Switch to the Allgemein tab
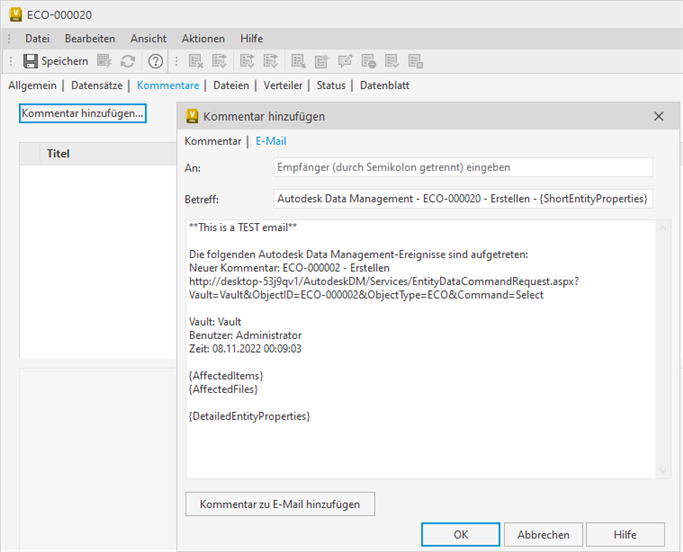Screen dimensions: 683x552 click(x=32, y=85)
